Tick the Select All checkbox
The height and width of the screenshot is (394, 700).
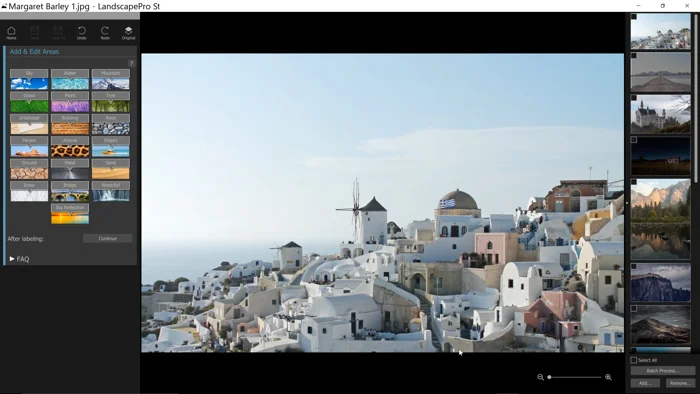[x=633, y=360]
